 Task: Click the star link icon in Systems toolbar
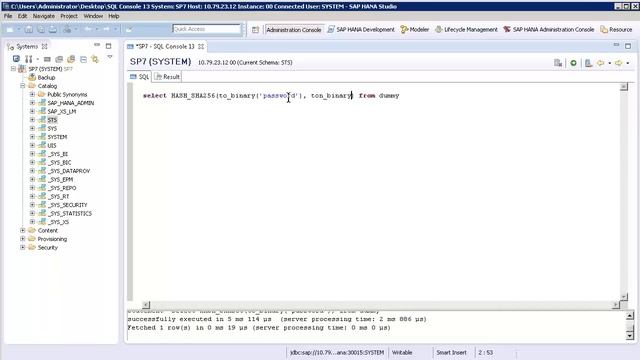pos(95,59)
